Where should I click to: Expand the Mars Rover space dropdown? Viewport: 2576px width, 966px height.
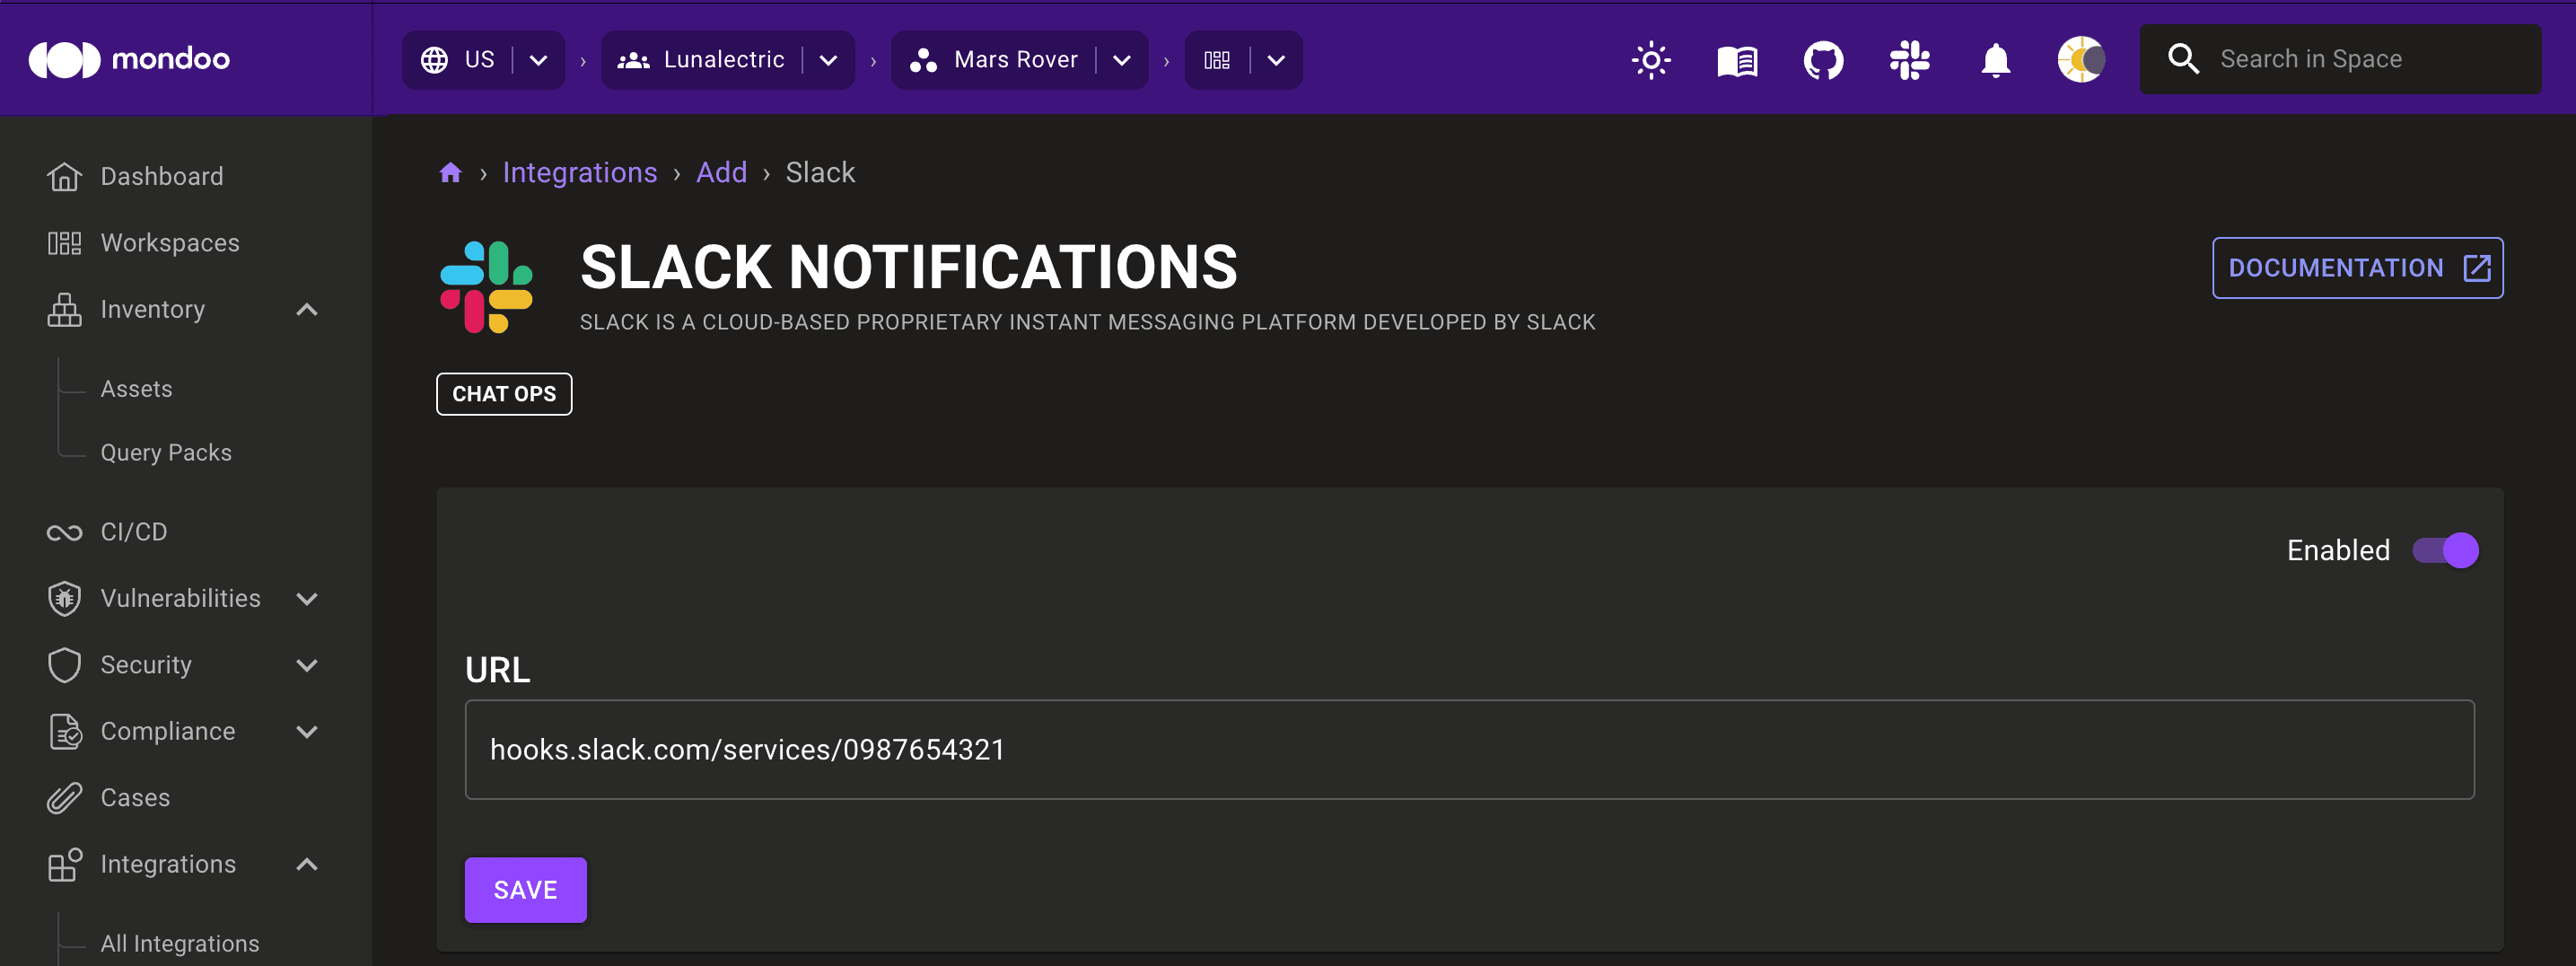(x=1121, y=60)
